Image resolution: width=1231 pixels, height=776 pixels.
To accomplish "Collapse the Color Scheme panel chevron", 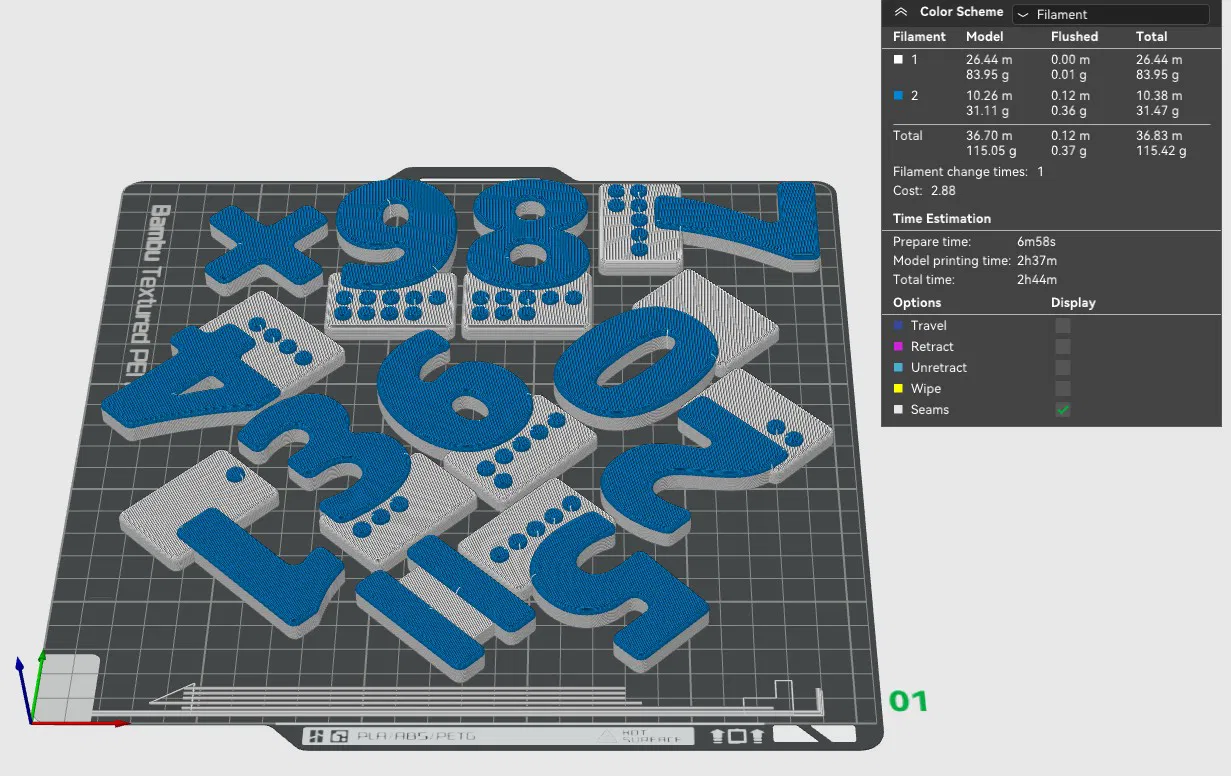I will click(x=901, y=12).
